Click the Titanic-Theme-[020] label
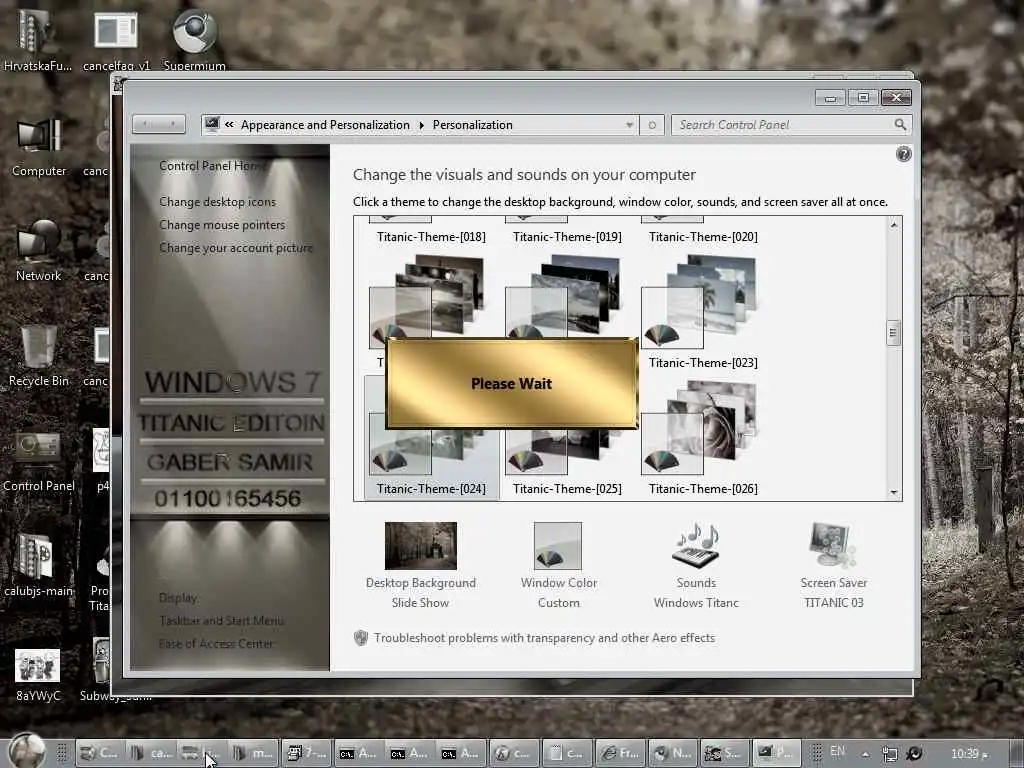The image size is (1024, 768). [703, 236]
